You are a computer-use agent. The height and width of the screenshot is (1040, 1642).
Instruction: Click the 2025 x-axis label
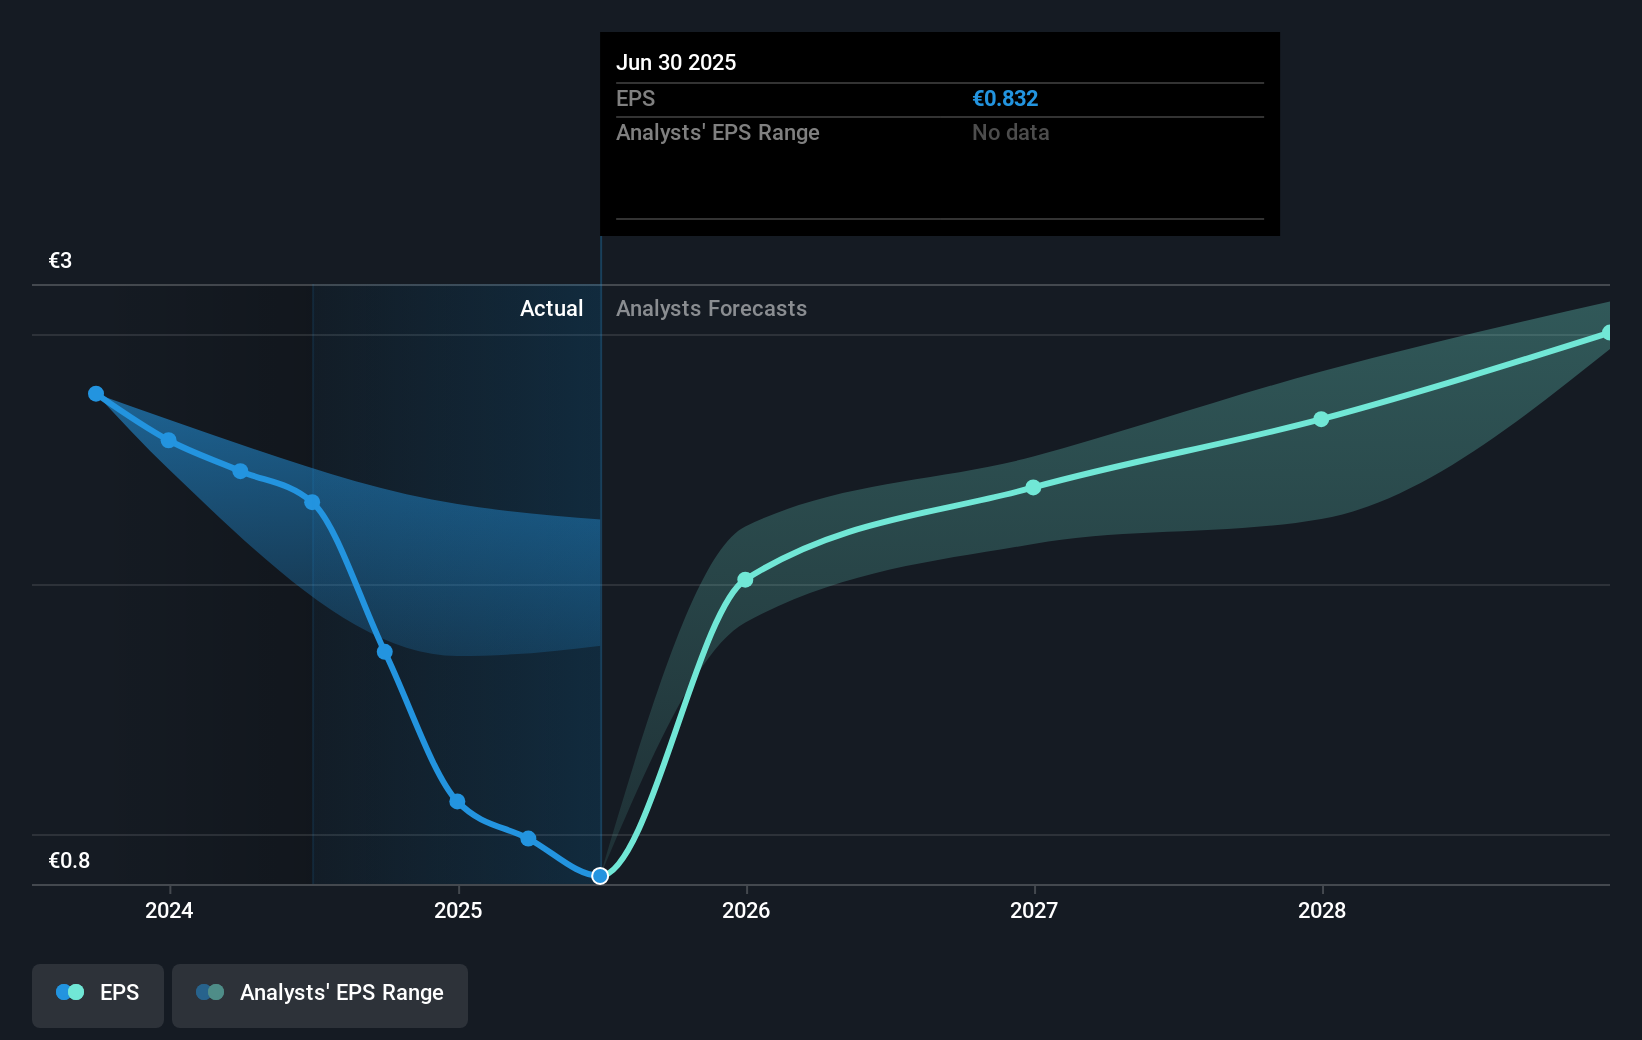(458, 910)
